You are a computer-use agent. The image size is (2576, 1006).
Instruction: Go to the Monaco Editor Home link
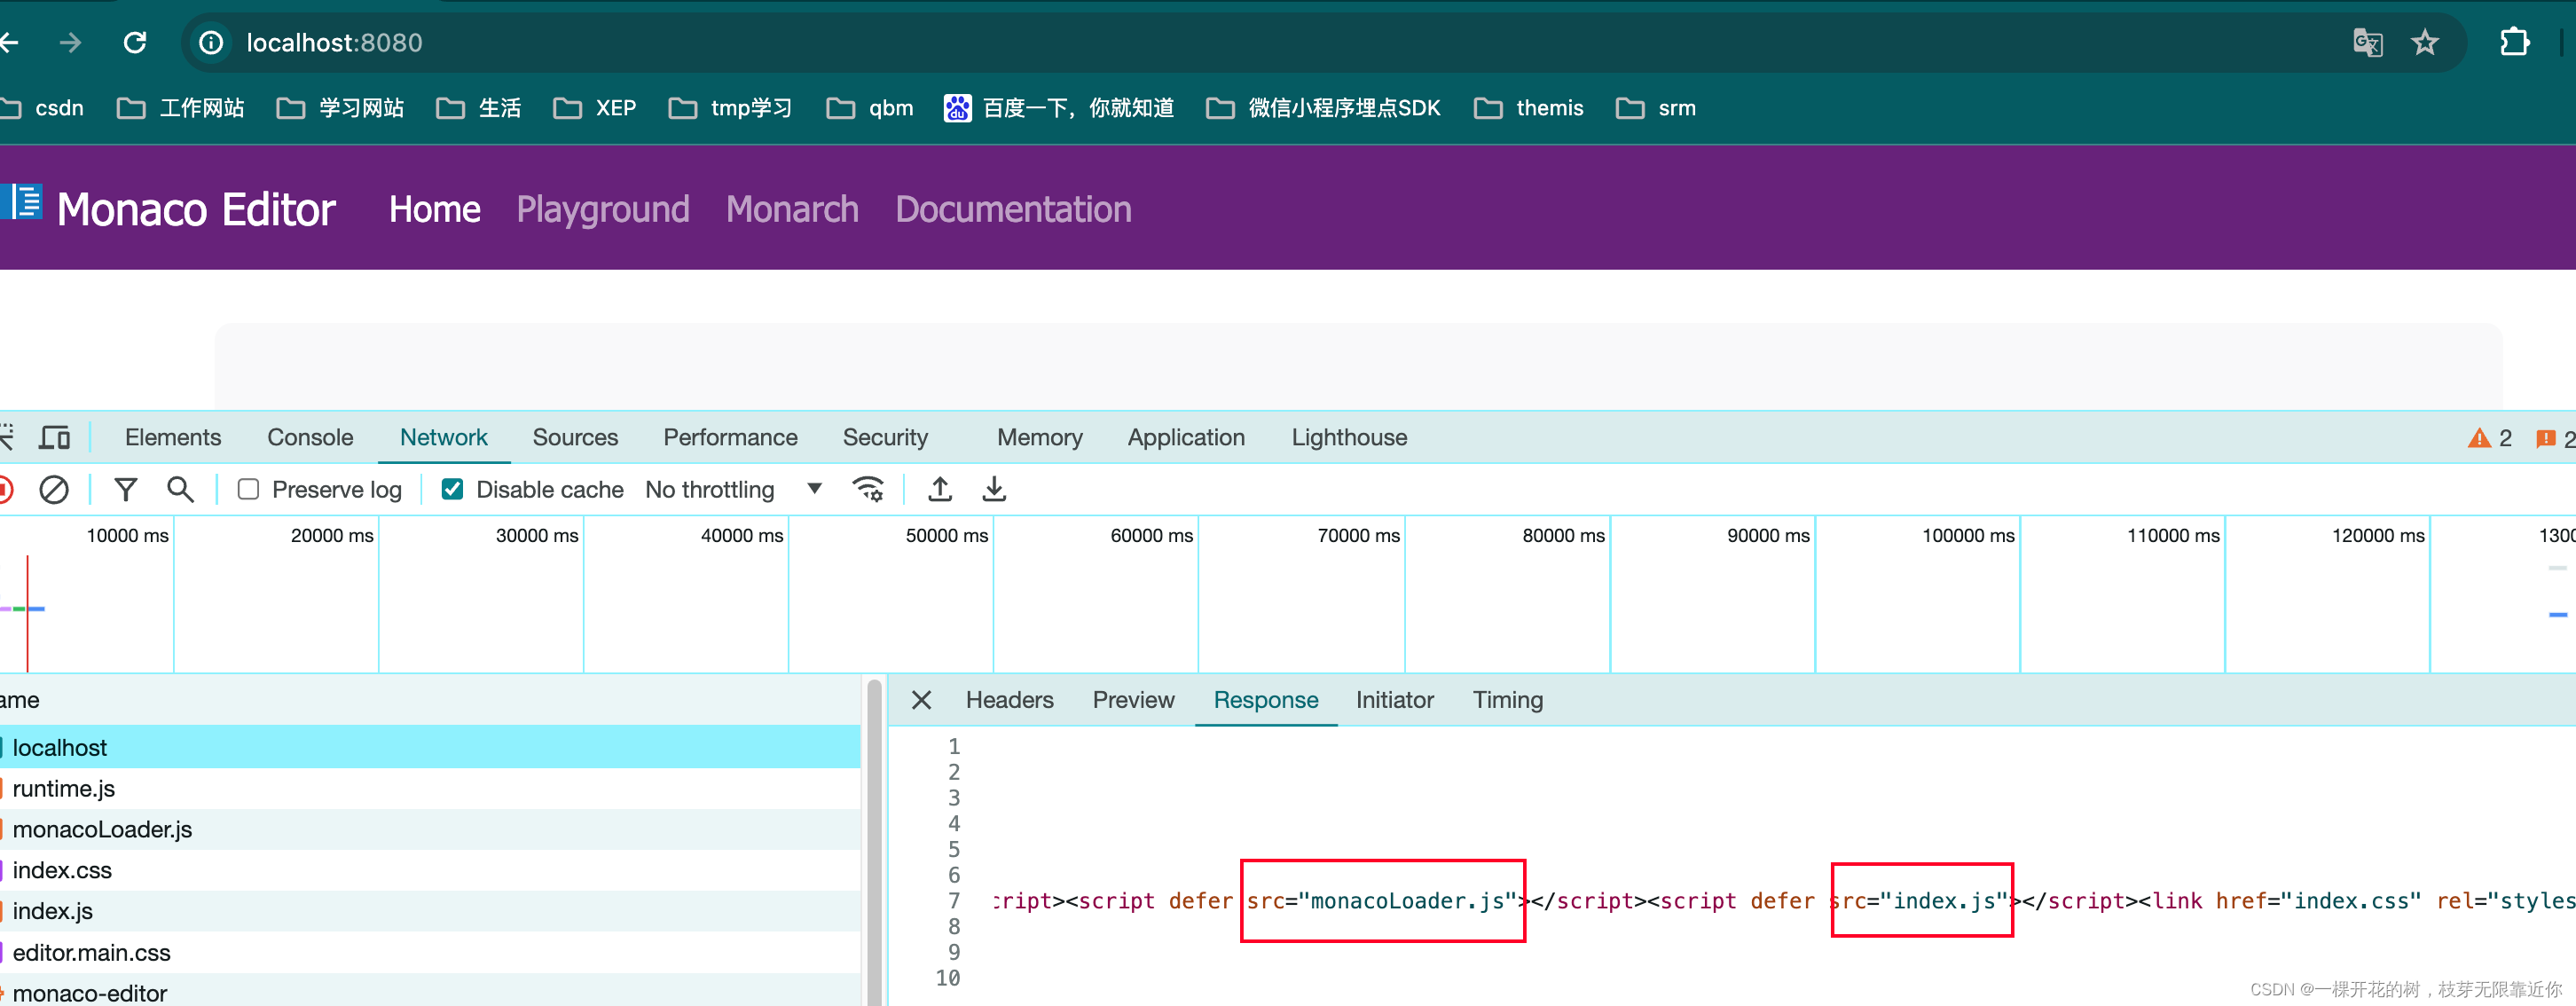coord(434,209)
